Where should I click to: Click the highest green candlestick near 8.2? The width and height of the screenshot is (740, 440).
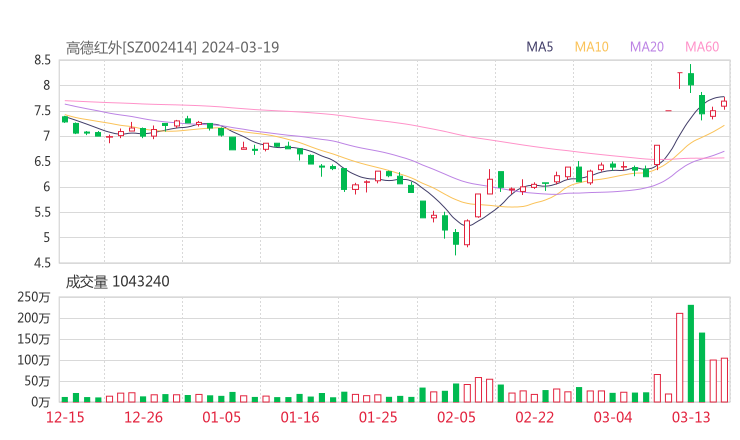point(691,79)
